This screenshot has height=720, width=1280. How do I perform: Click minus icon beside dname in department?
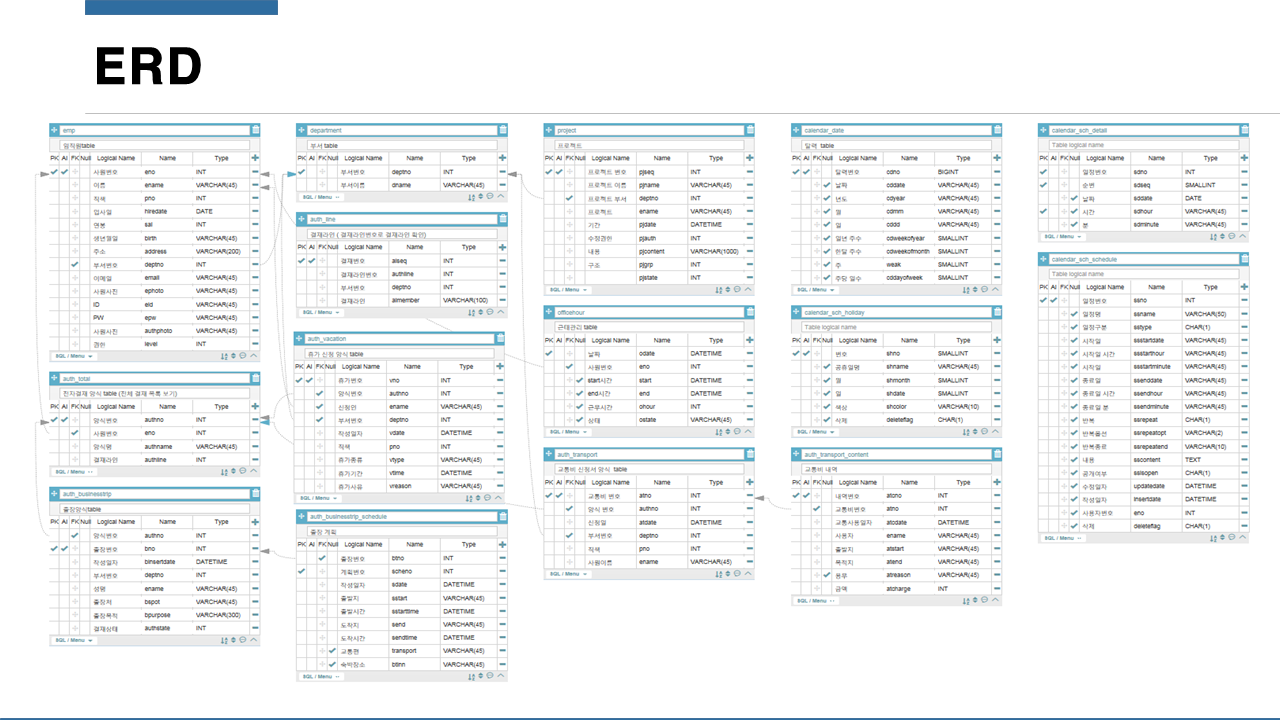(502, 185)
